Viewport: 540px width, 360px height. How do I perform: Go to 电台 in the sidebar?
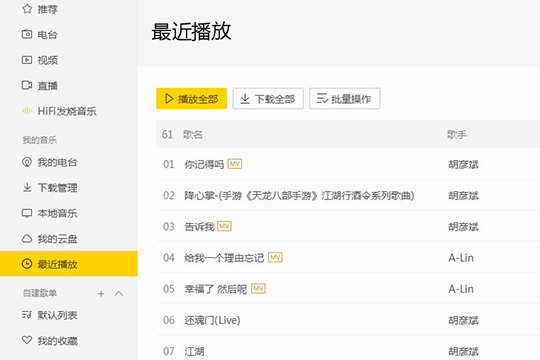47,34
